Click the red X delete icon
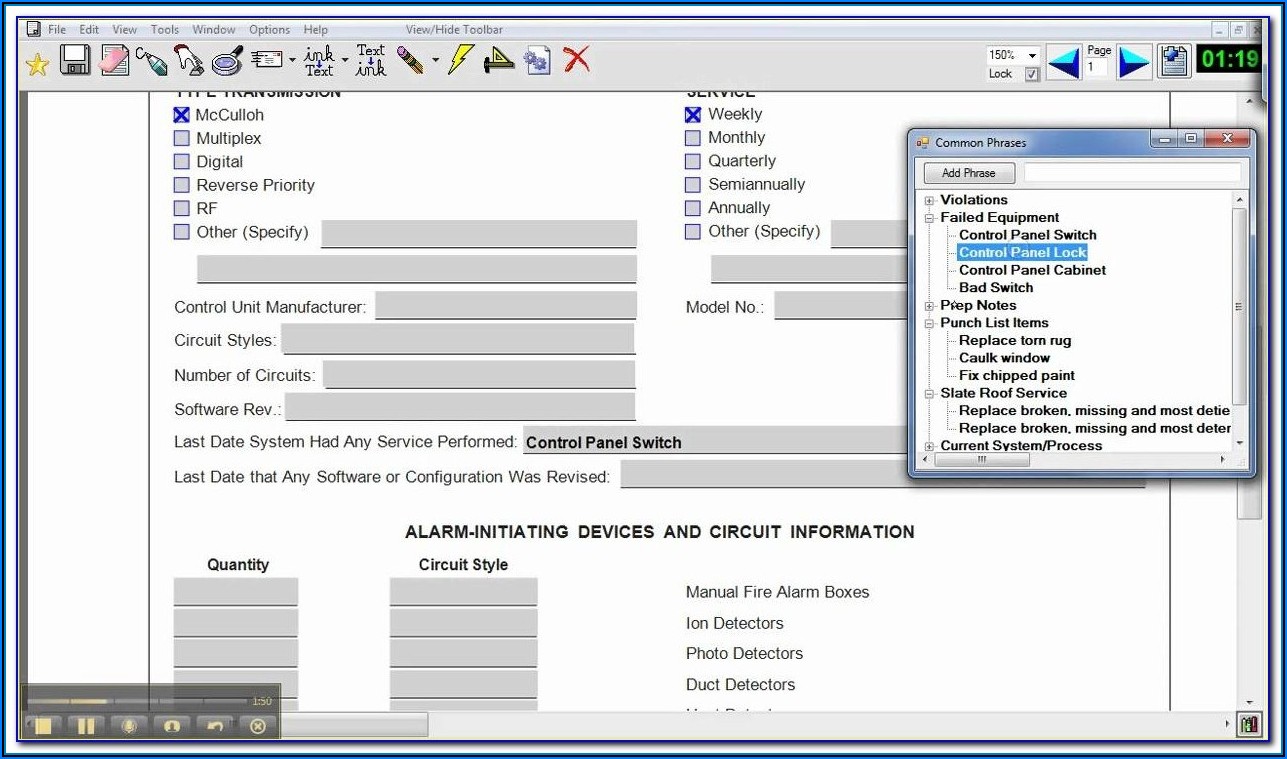Image resolution: width=1287 pixels, height=759 pixels. (576, 61)
